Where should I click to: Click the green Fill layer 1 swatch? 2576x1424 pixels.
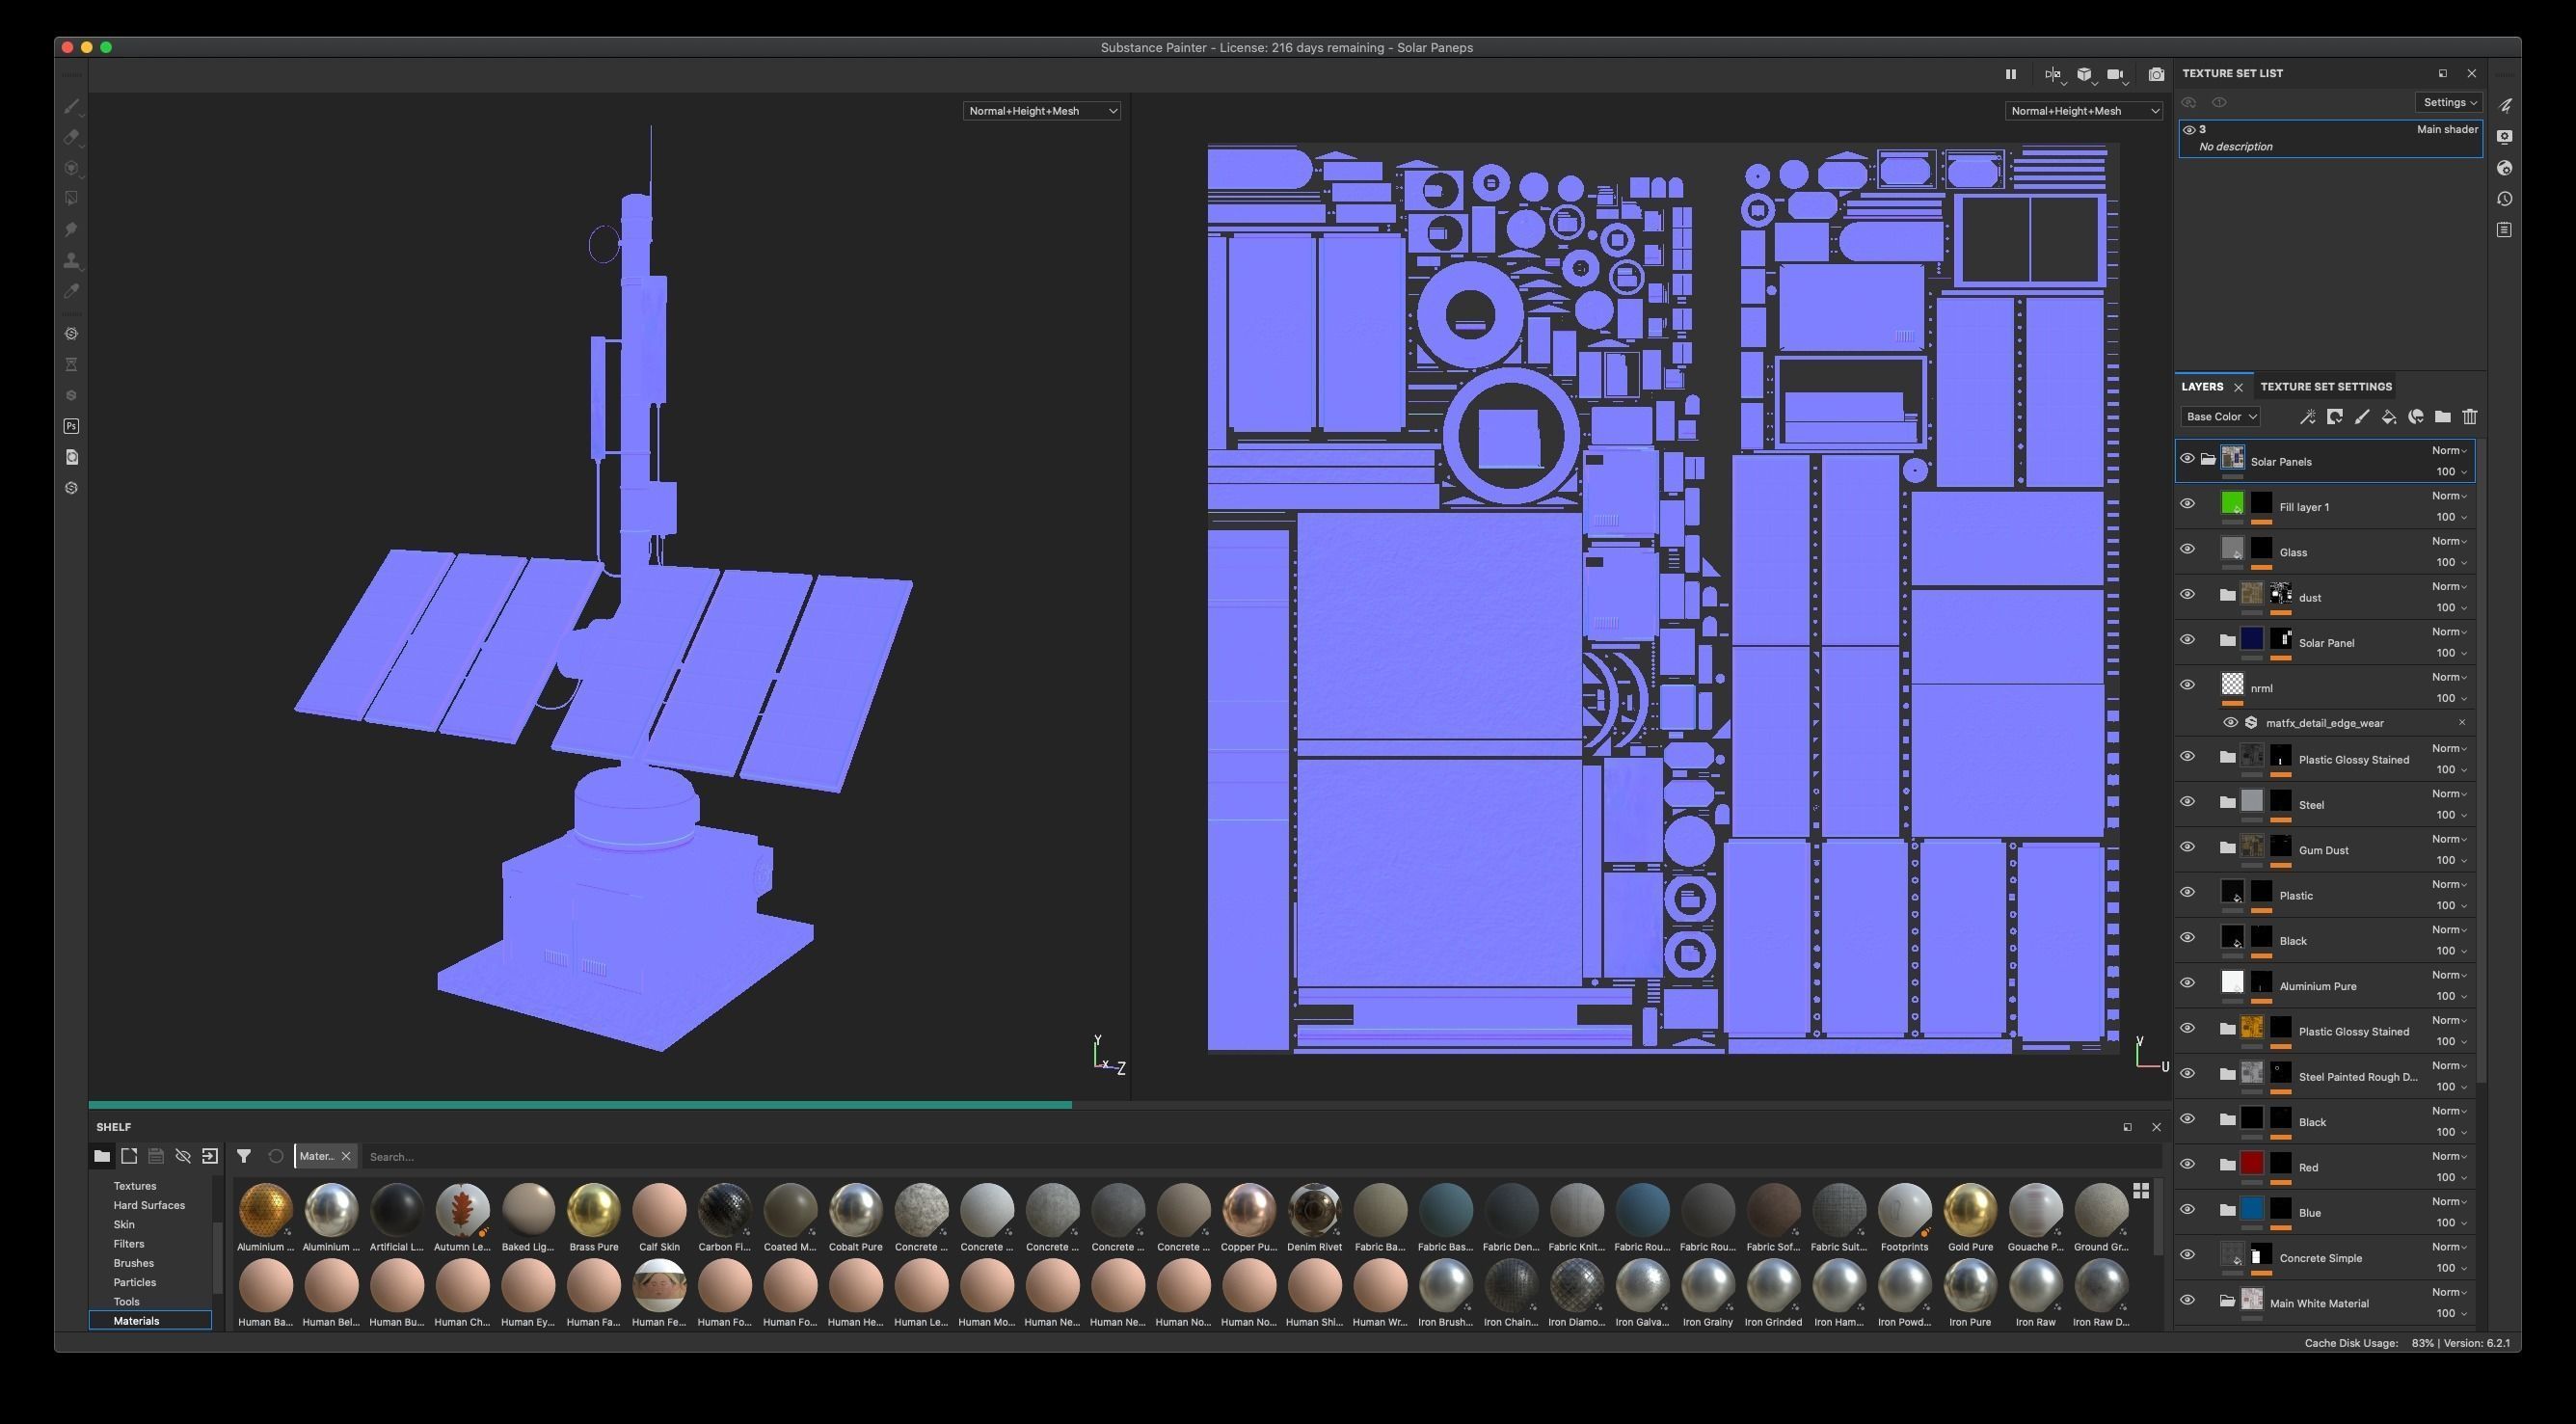(2232, 503)
